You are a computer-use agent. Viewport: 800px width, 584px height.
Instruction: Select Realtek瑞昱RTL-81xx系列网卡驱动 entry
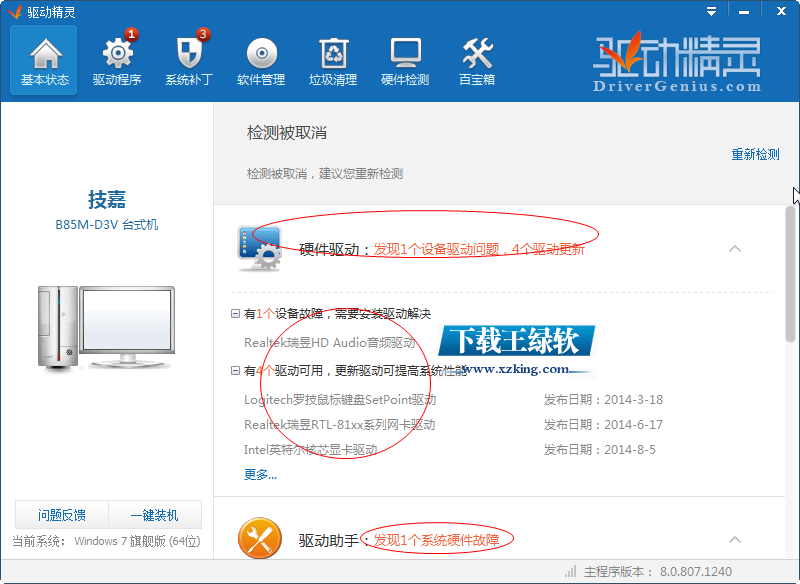339,424
